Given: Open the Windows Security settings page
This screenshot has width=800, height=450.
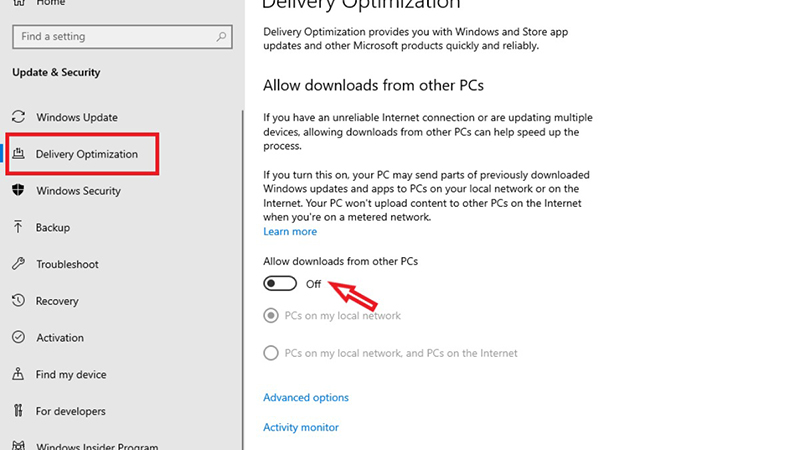Looking at the screenshot, I should pos(78,191).
